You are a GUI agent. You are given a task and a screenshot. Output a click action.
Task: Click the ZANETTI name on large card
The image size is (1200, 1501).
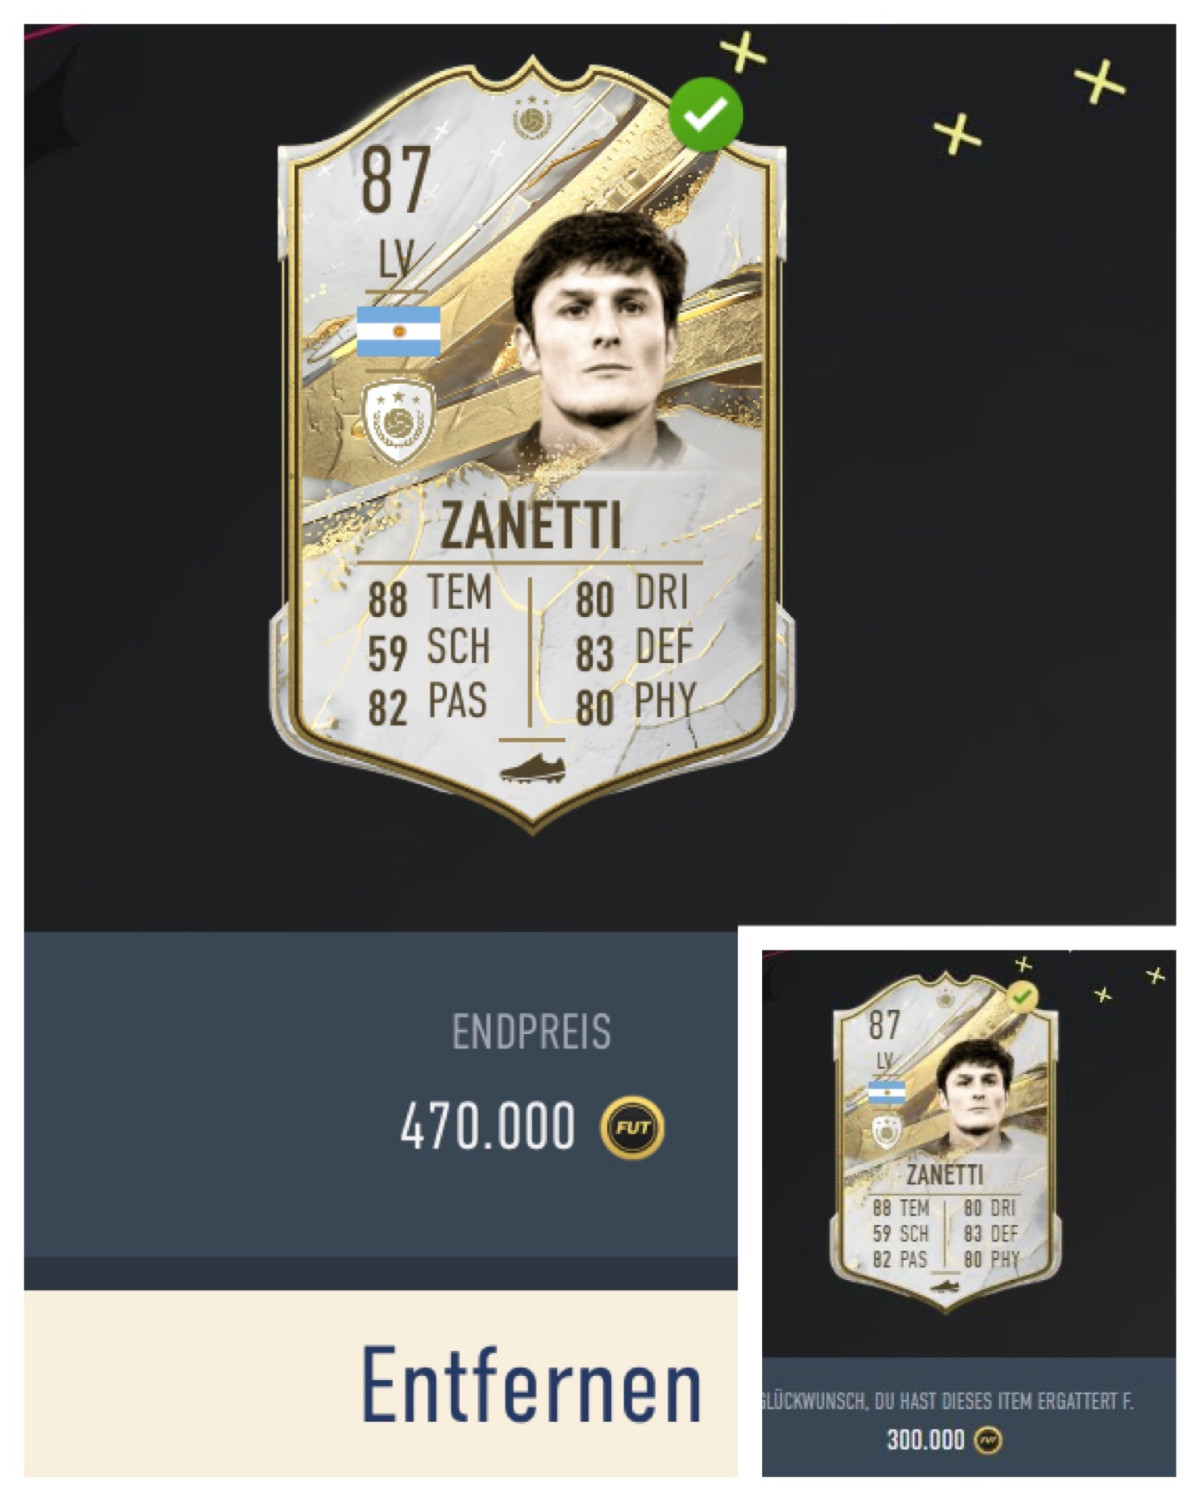click(531, 525)
